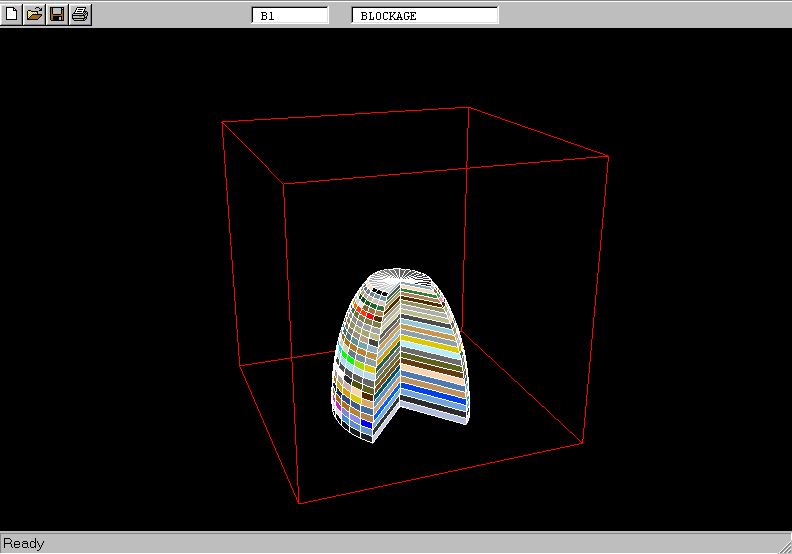
Task: Click the top-right corner of red bounding box
Action: click(608, 156)
